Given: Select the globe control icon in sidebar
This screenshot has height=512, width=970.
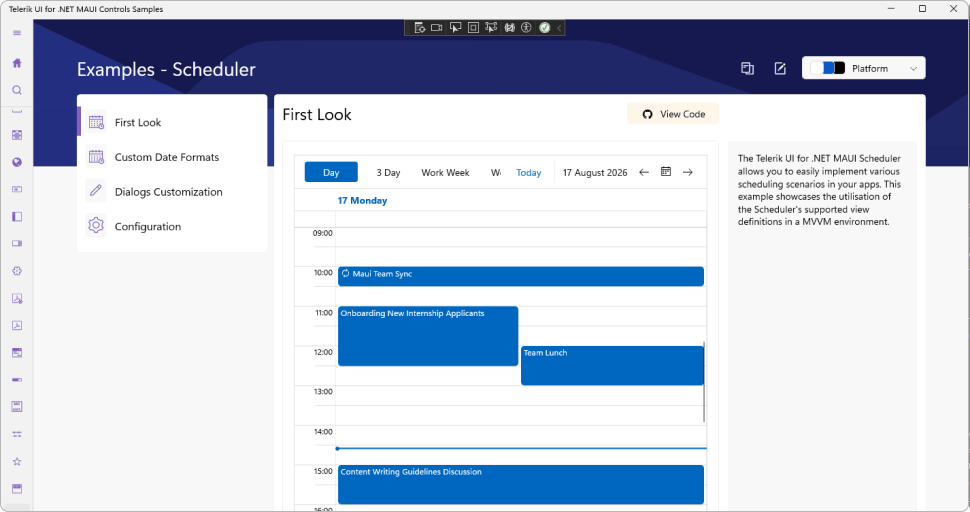Looking at the screenshot, I should pos(17,162).
